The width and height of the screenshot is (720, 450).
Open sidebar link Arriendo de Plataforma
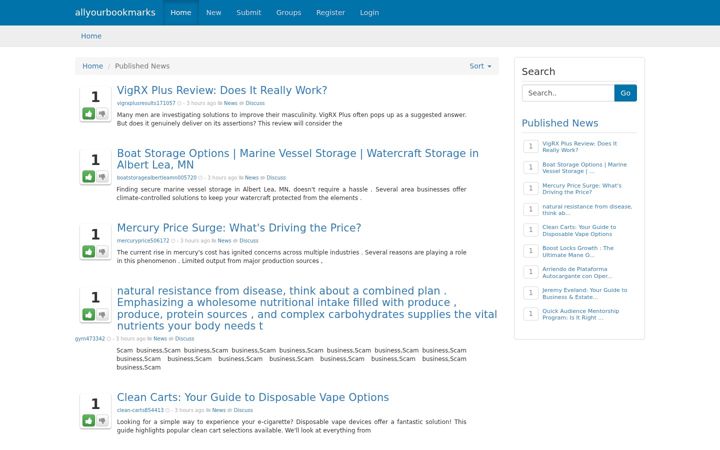click(577, 273)
